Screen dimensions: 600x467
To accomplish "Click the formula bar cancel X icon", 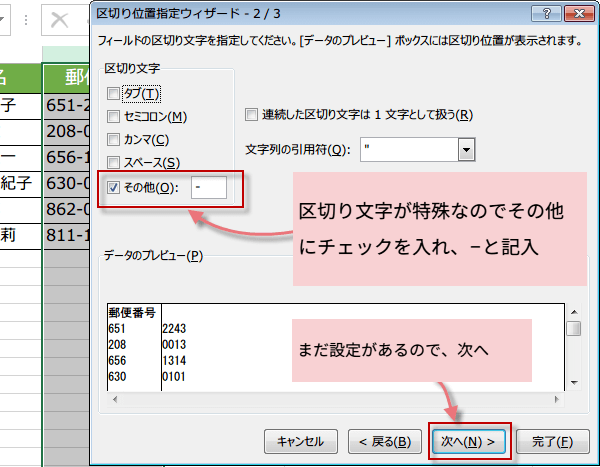I will 60,19.
